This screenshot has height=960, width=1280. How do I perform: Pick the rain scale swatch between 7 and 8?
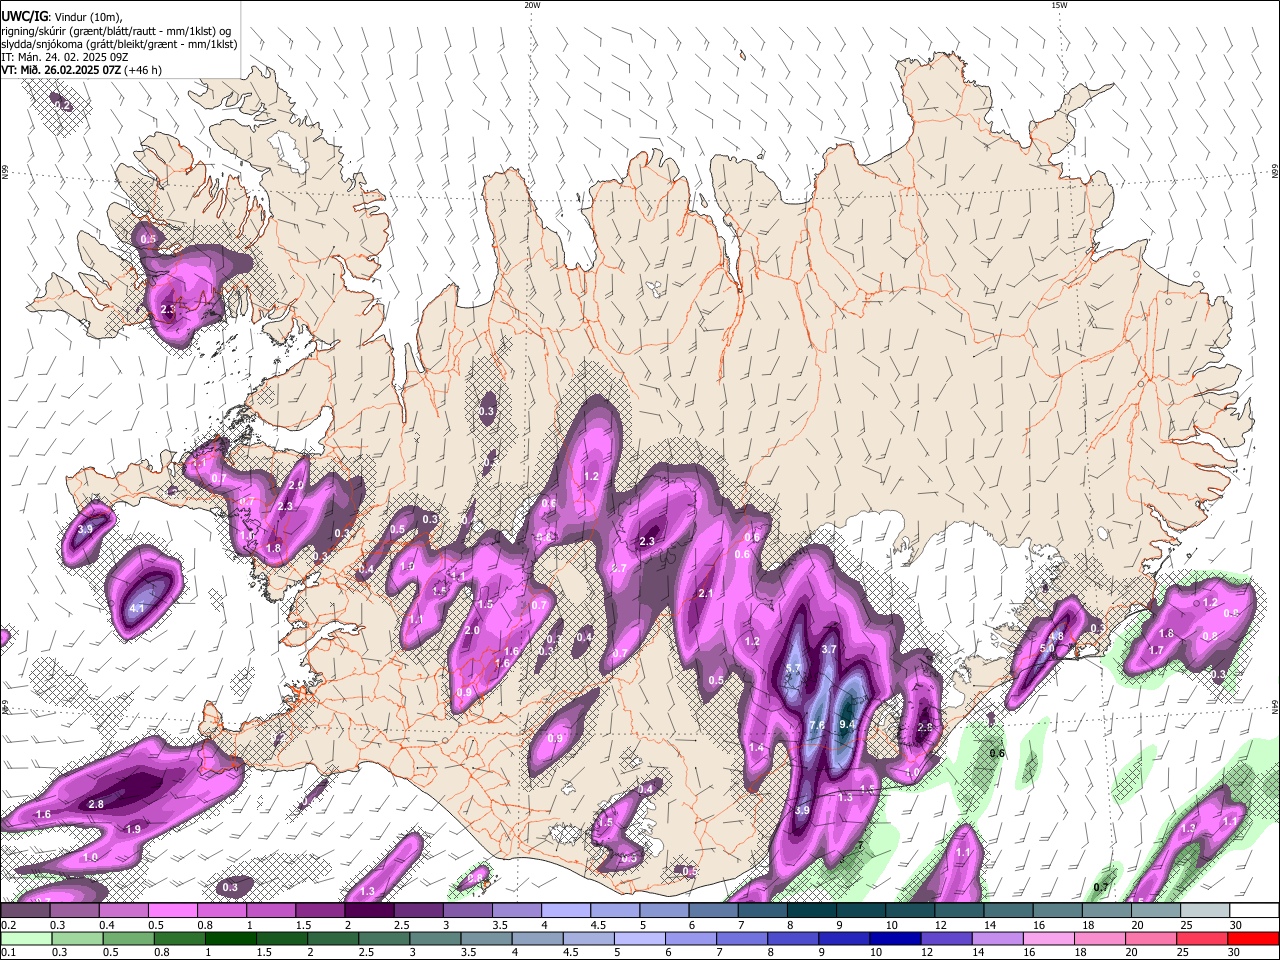[741, 938]
